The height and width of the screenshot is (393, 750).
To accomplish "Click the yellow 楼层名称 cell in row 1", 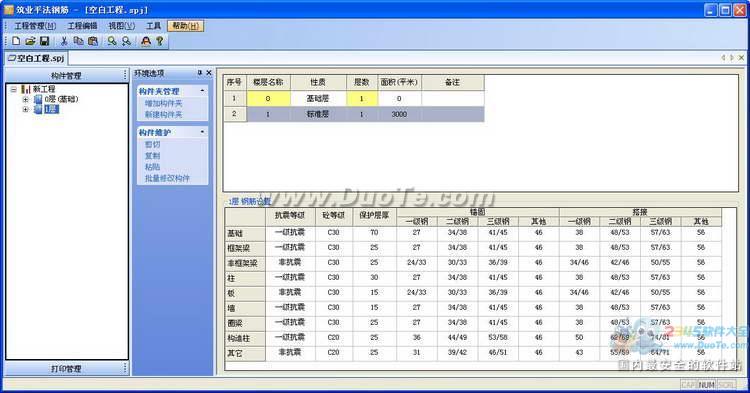I will (x=268, y=98).
